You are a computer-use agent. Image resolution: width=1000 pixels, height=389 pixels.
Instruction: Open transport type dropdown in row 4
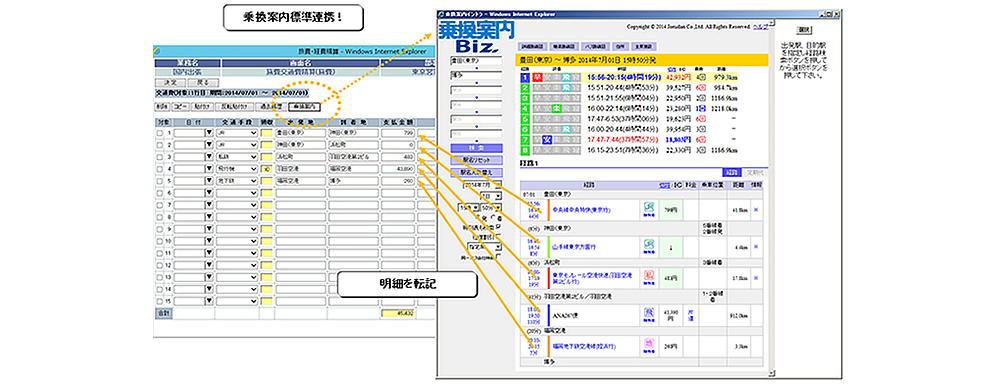click(237, 169)
